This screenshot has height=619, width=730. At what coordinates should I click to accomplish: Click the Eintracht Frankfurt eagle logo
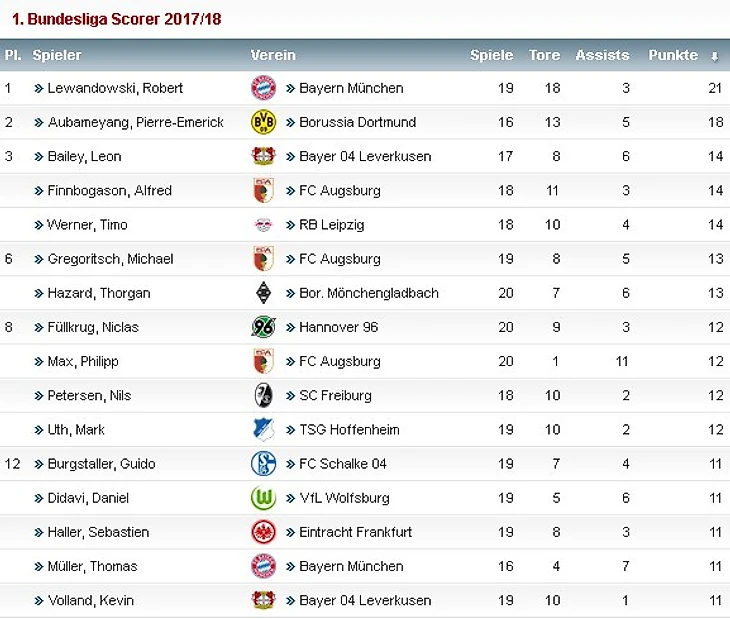[x=263, y=532]
